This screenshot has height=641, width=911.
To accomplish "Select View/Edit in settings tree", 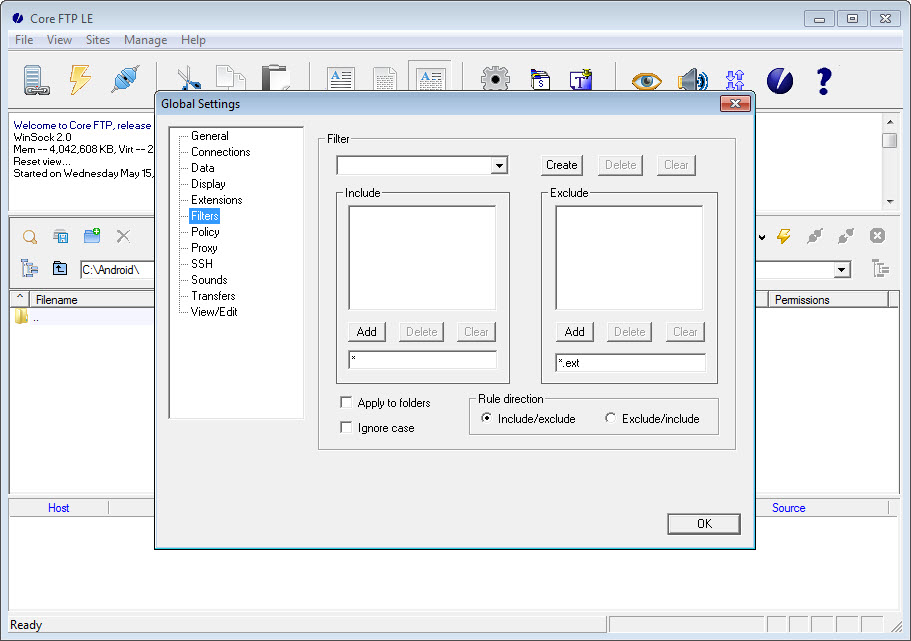I will (214, 311).
